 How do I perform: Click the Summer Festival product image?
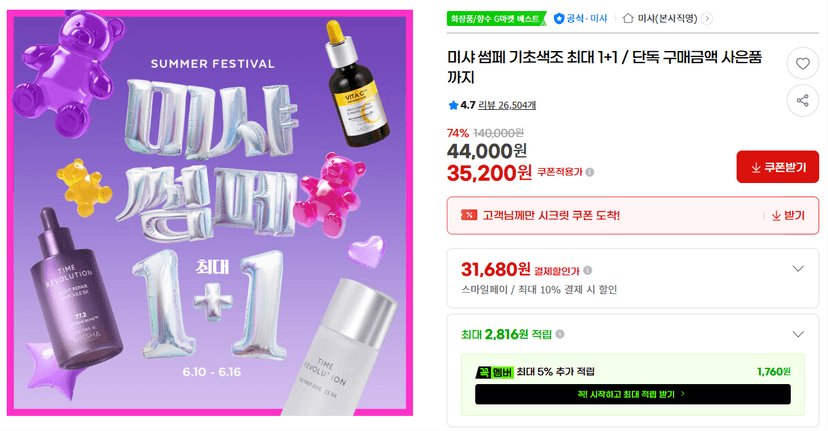pyautogui.click(x=210, y=213)
